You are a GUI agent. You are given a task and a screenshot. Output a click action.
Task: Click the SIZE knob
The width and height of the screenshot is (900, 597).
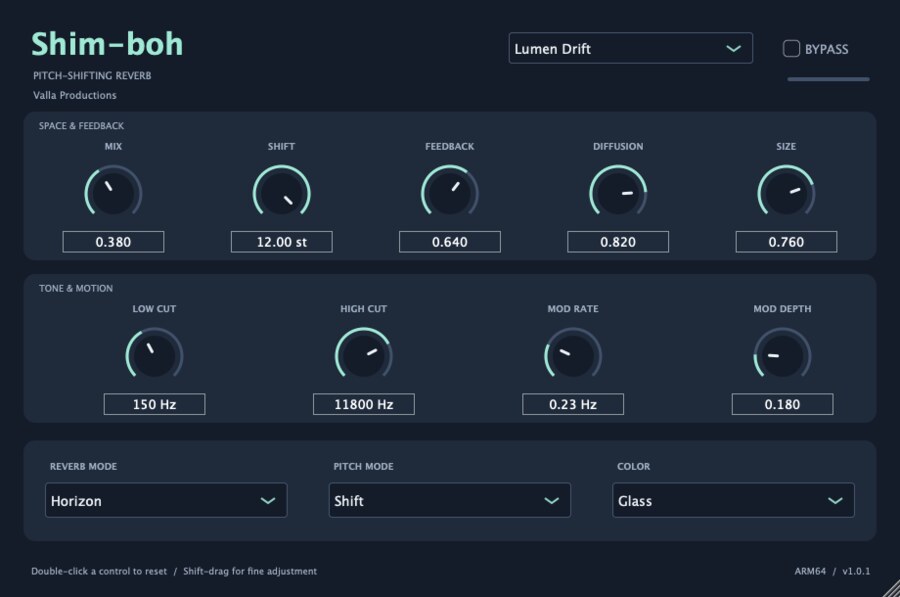[x=786, y=192]
